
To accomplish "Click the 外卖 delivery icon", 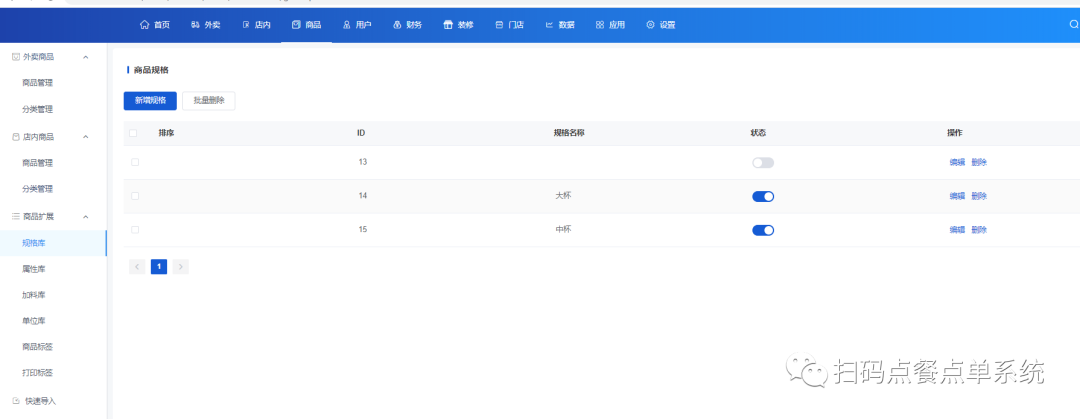I will [195, 24].
